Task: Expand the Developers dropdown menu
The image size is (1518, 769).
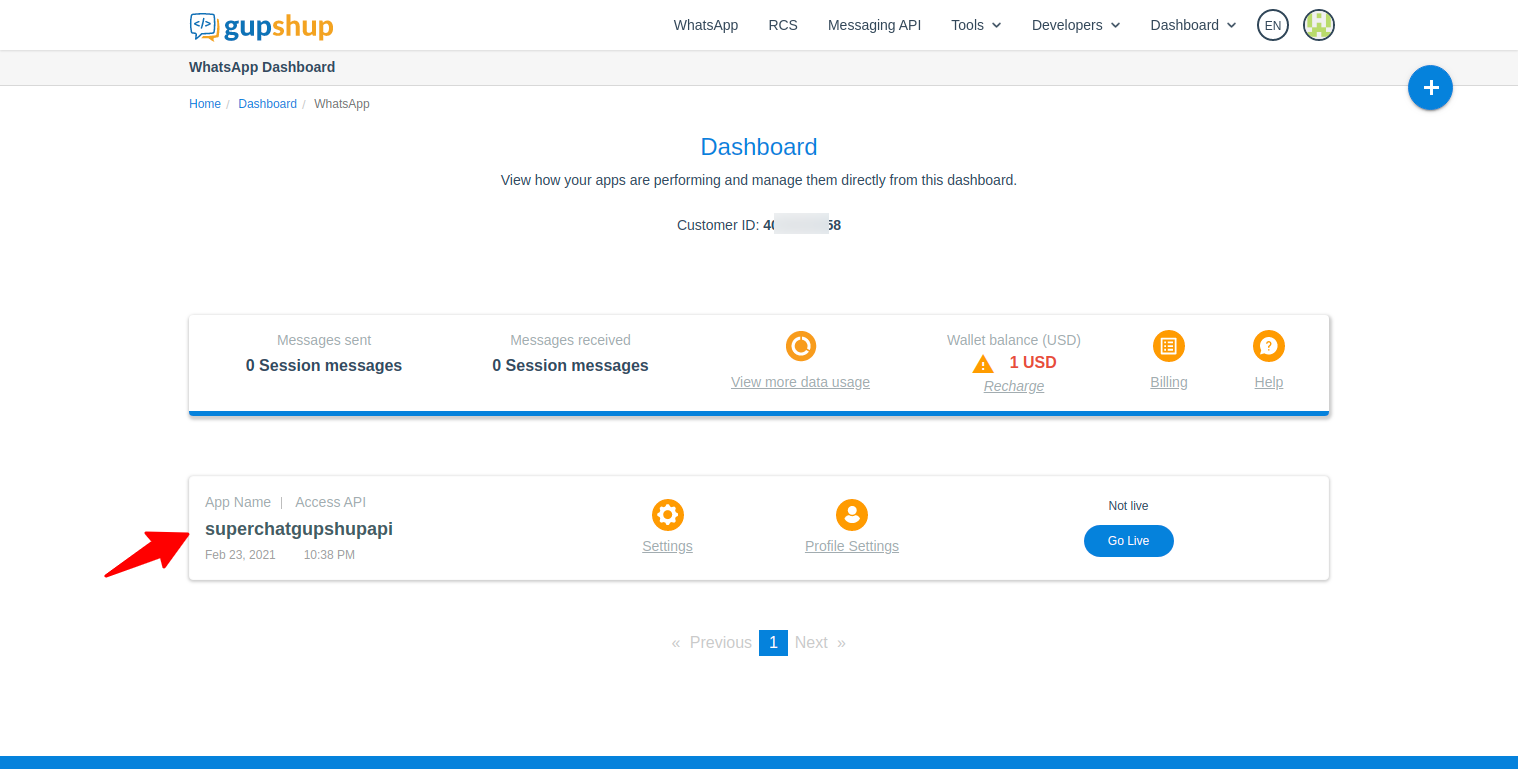Action: click(x=1076, y=25)
